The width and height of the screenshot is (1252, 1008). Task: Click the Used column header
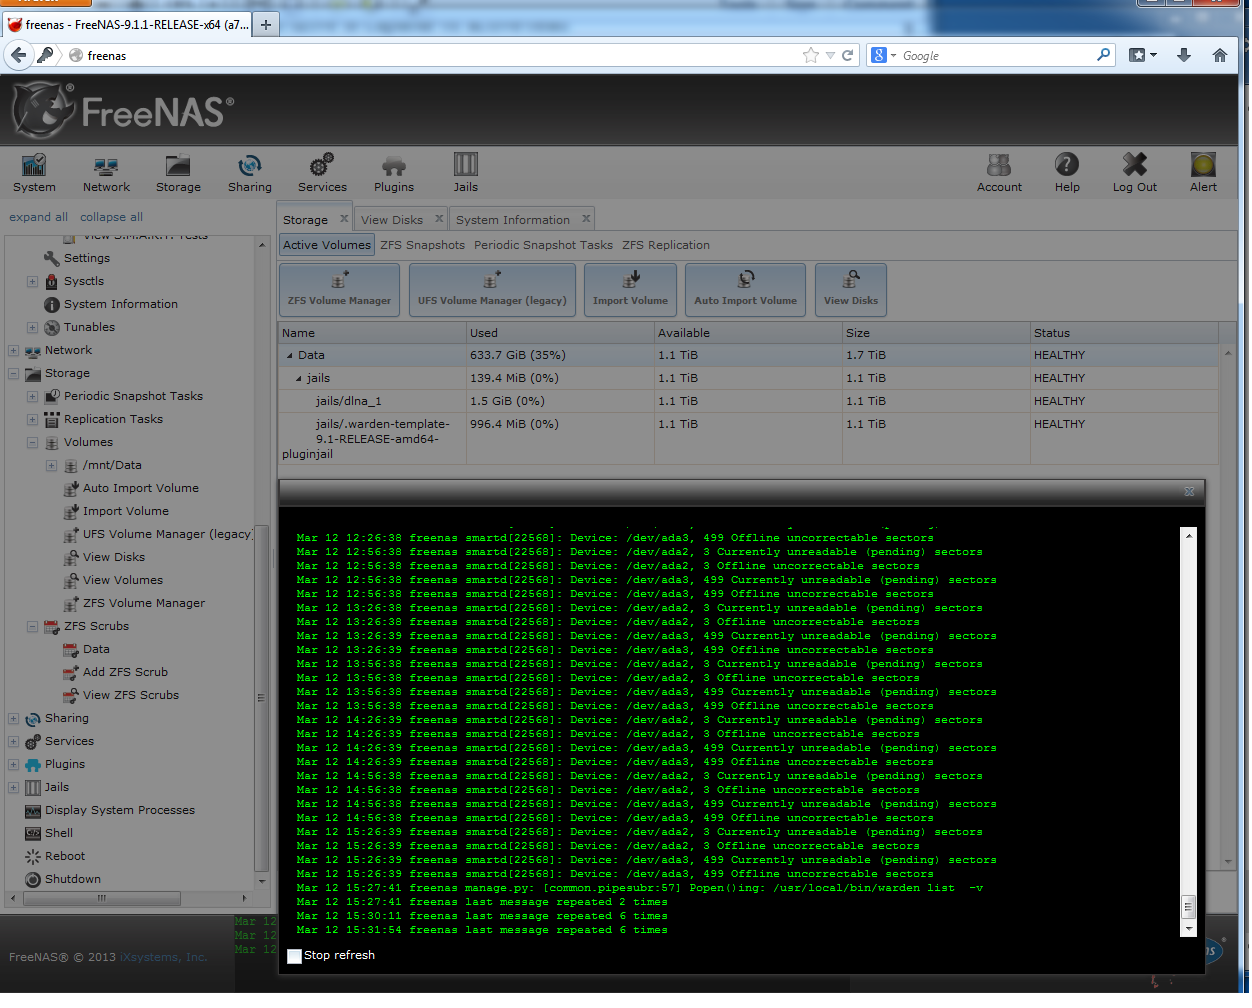pos(560,333)
